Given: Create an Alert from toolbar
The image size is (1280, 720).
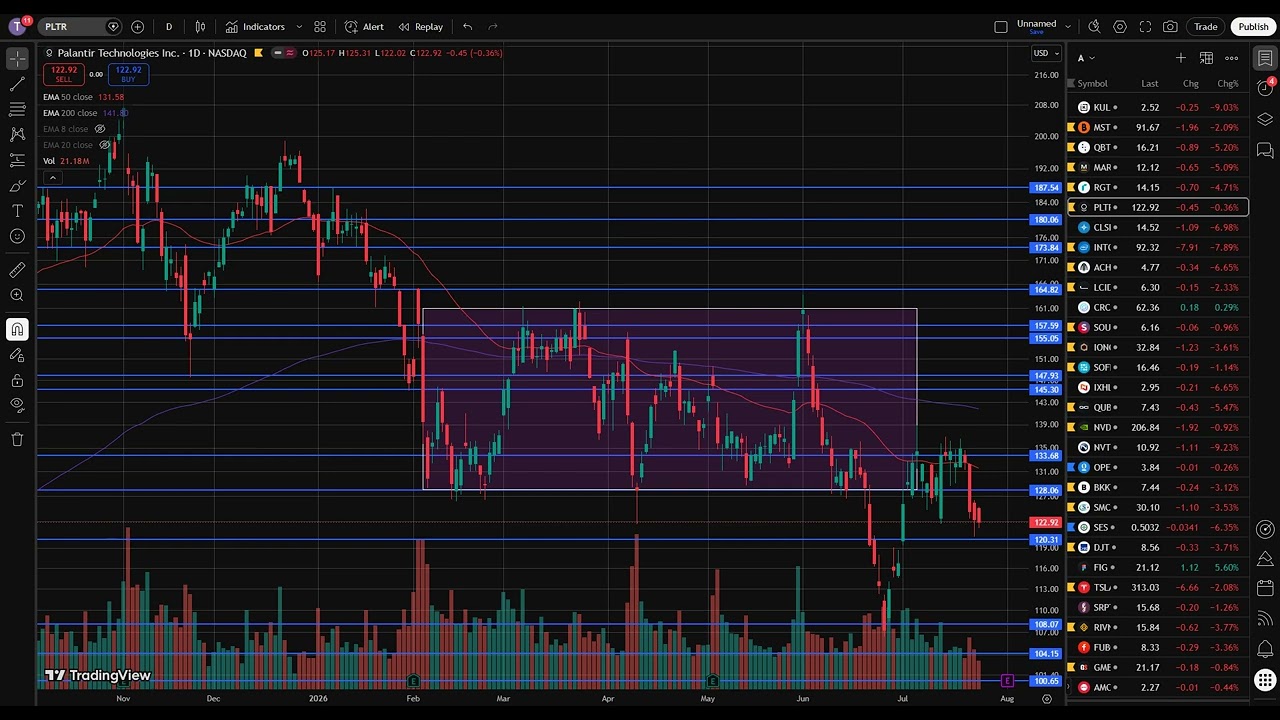Looking at the screenshot, I should pyautogui.click(x=364, y=27).
